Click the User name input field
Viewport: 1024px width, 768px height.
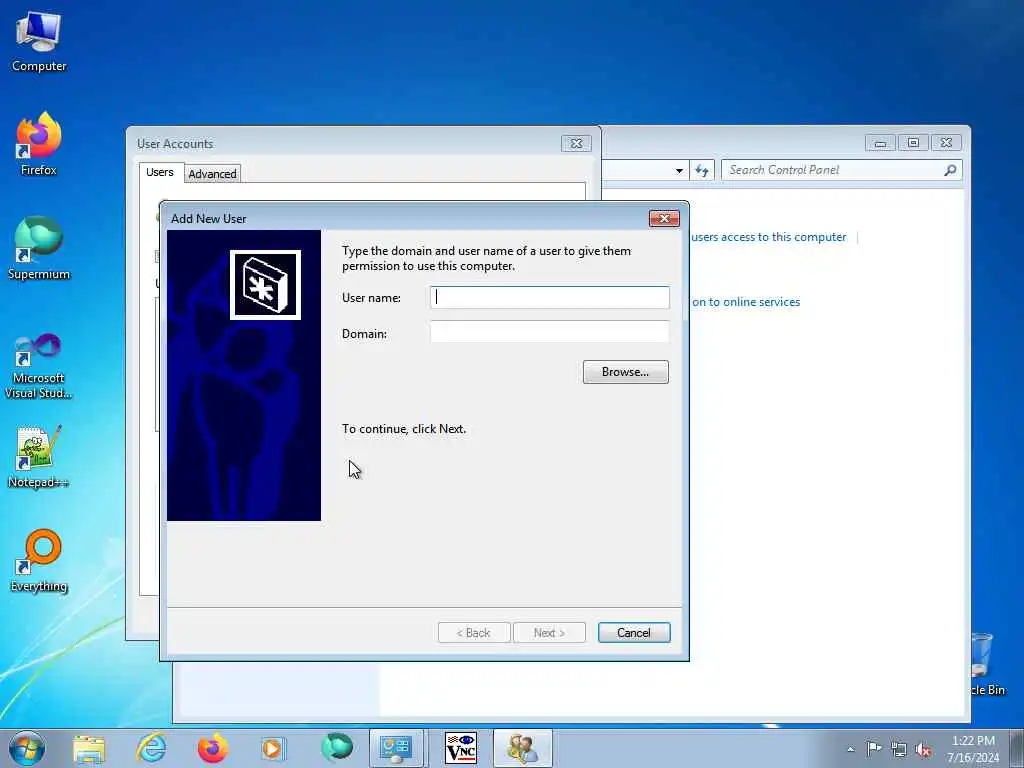(x=550, y=297)
